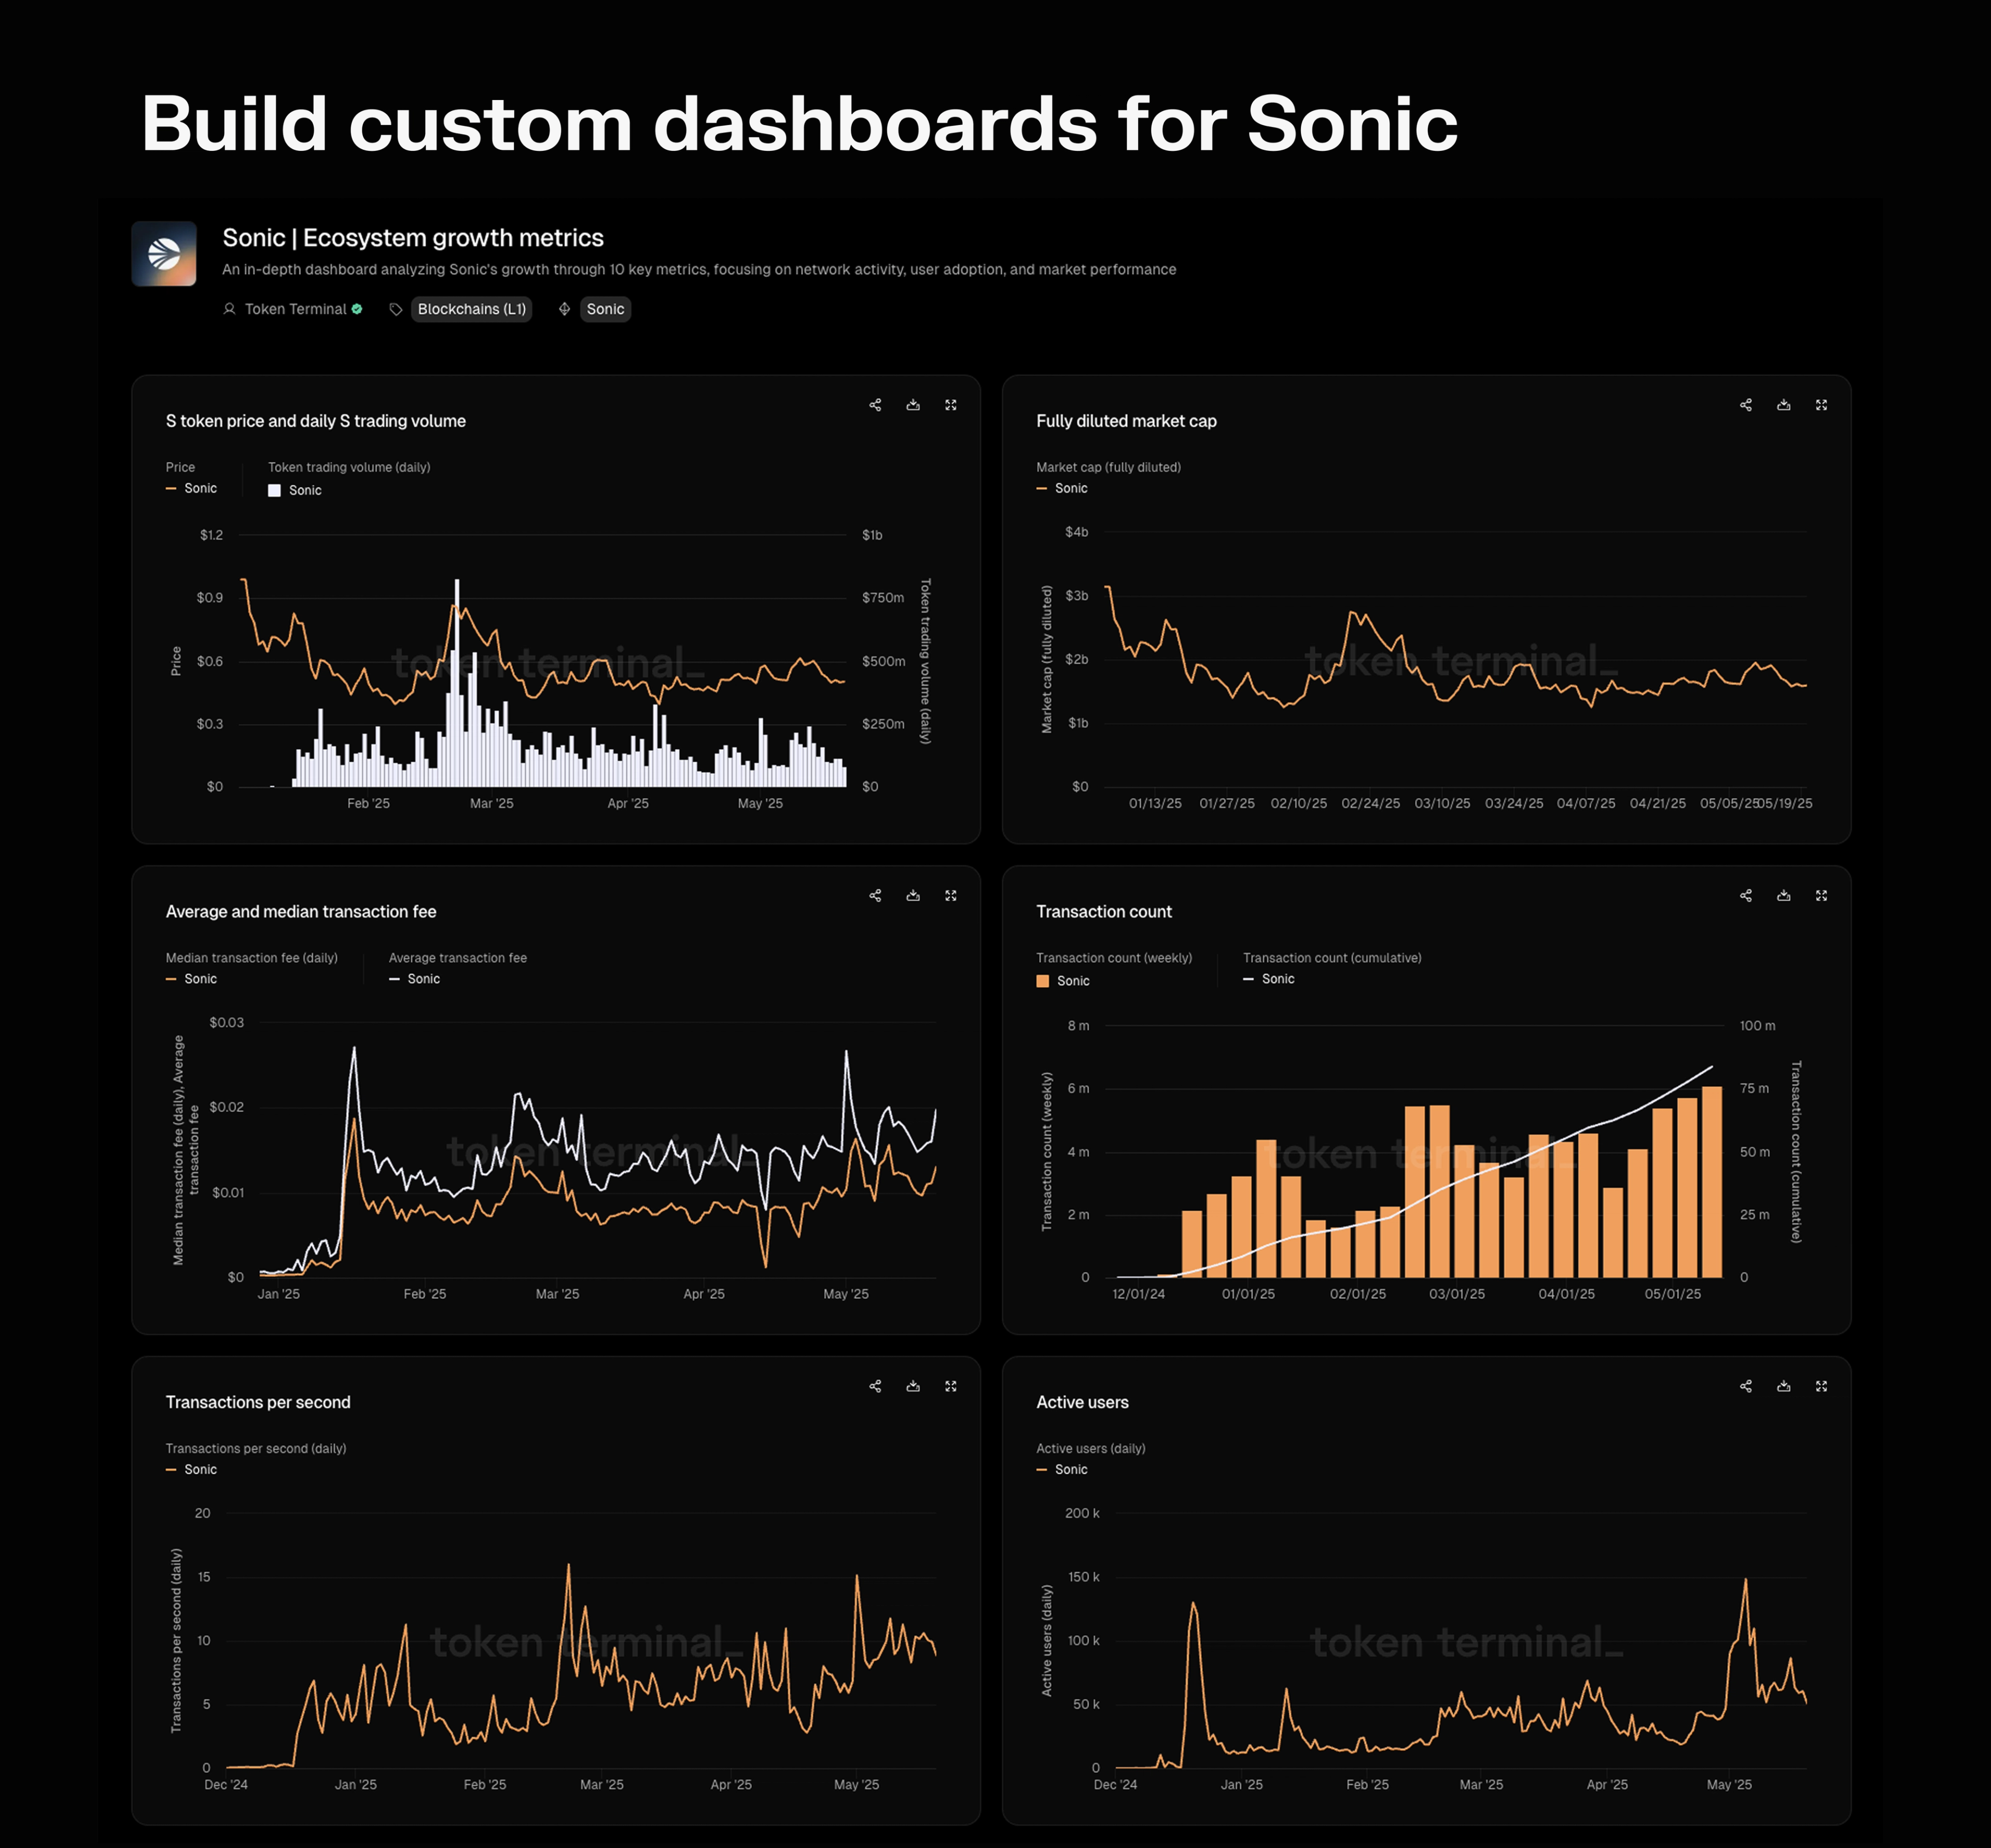
Task: Open the Token Terminal author link
Action: tap(295, 309)
